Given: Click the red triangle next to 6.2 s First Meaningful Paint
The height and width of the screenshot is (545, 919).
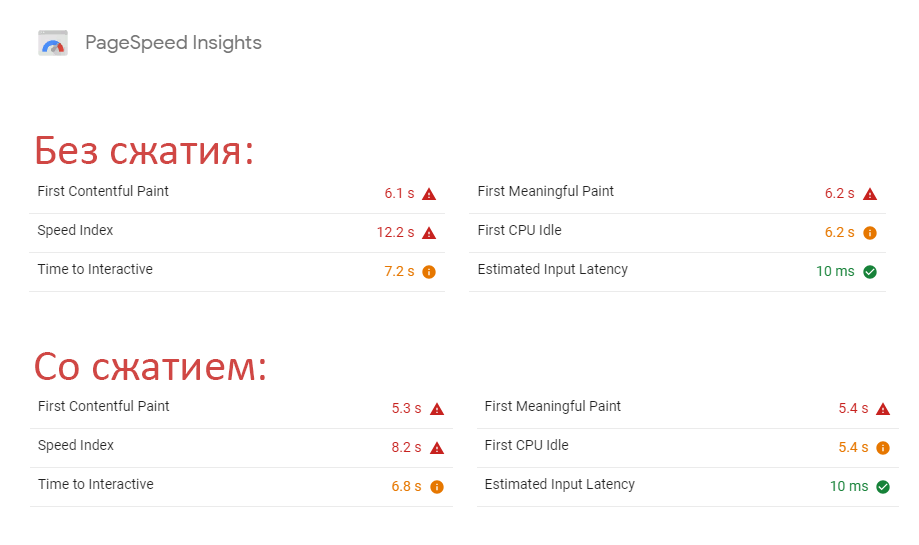Looking at the screenshot, I should (x=870, y=194).
